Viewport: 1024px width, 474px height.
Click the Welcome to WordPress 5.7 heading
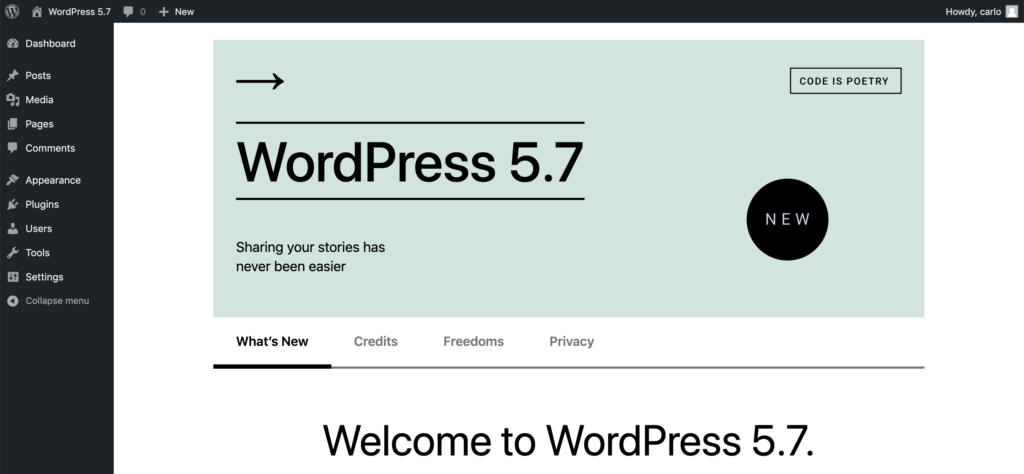[568, 441]
